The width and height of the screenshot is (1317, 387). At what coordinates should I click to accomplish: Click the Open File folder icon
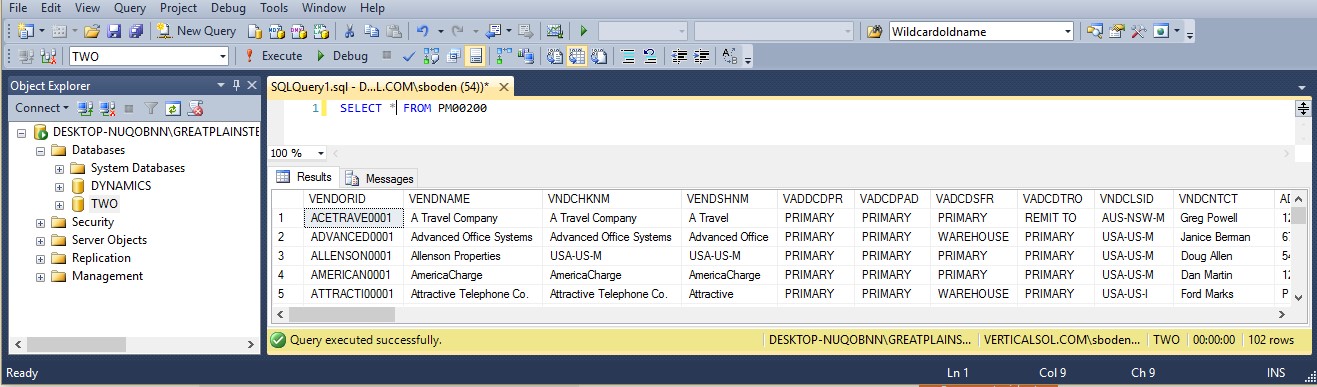(x=92, y=31)
